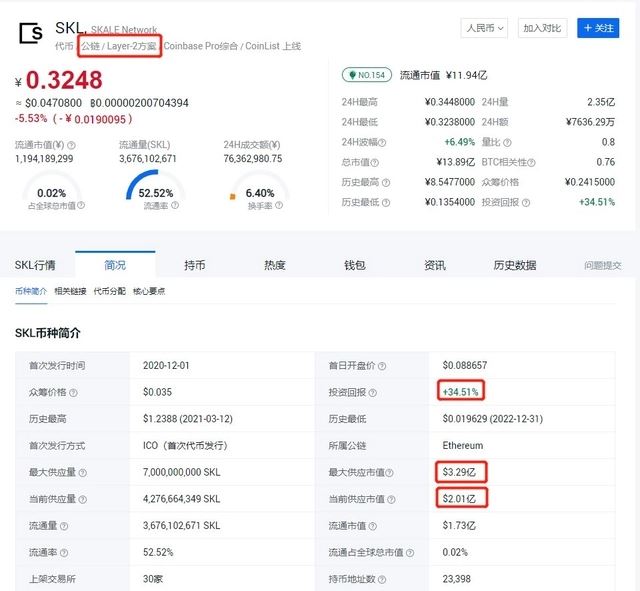The width and height of the screenshot is (640, 591).
Task: Click the 公链 category link
Action: [90, 46]
